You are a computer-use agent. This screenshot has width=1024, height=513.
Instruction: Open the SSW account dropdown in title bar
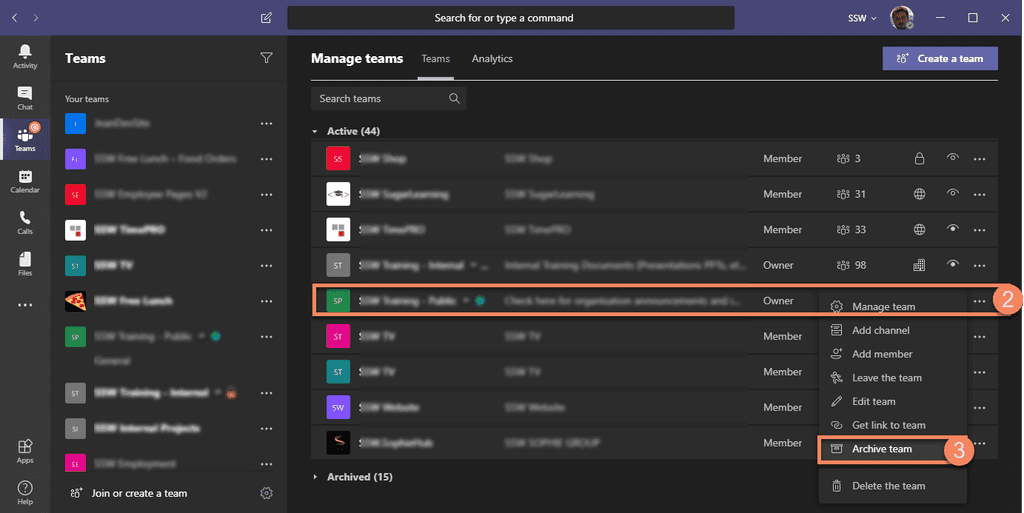tap(862, 18)
